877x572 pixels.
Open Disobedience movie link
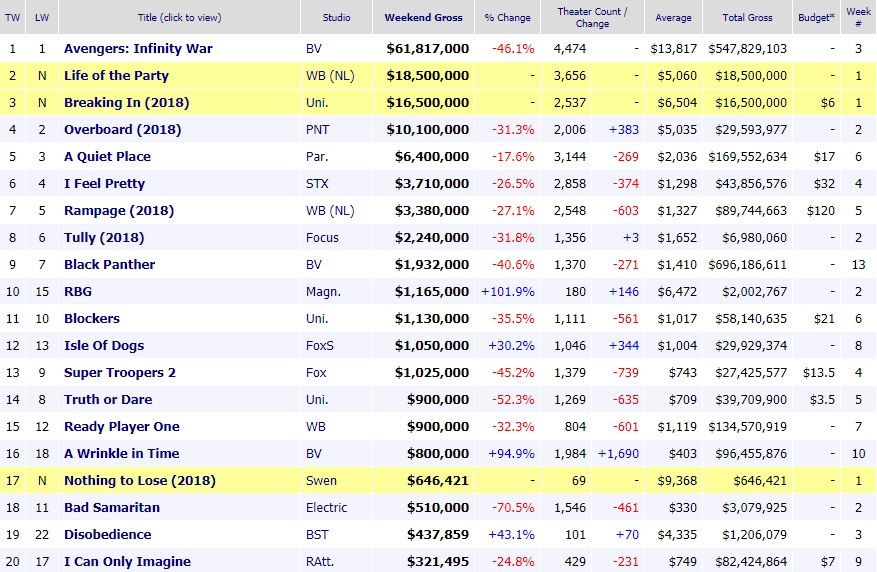[108, 535]
